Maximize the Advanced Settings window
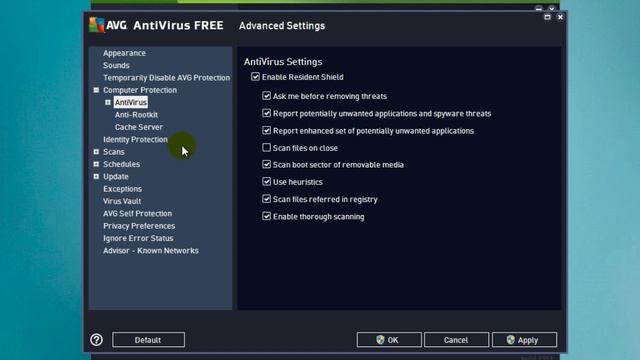This screenshot has height=360, width=640. tap(547, 17)
